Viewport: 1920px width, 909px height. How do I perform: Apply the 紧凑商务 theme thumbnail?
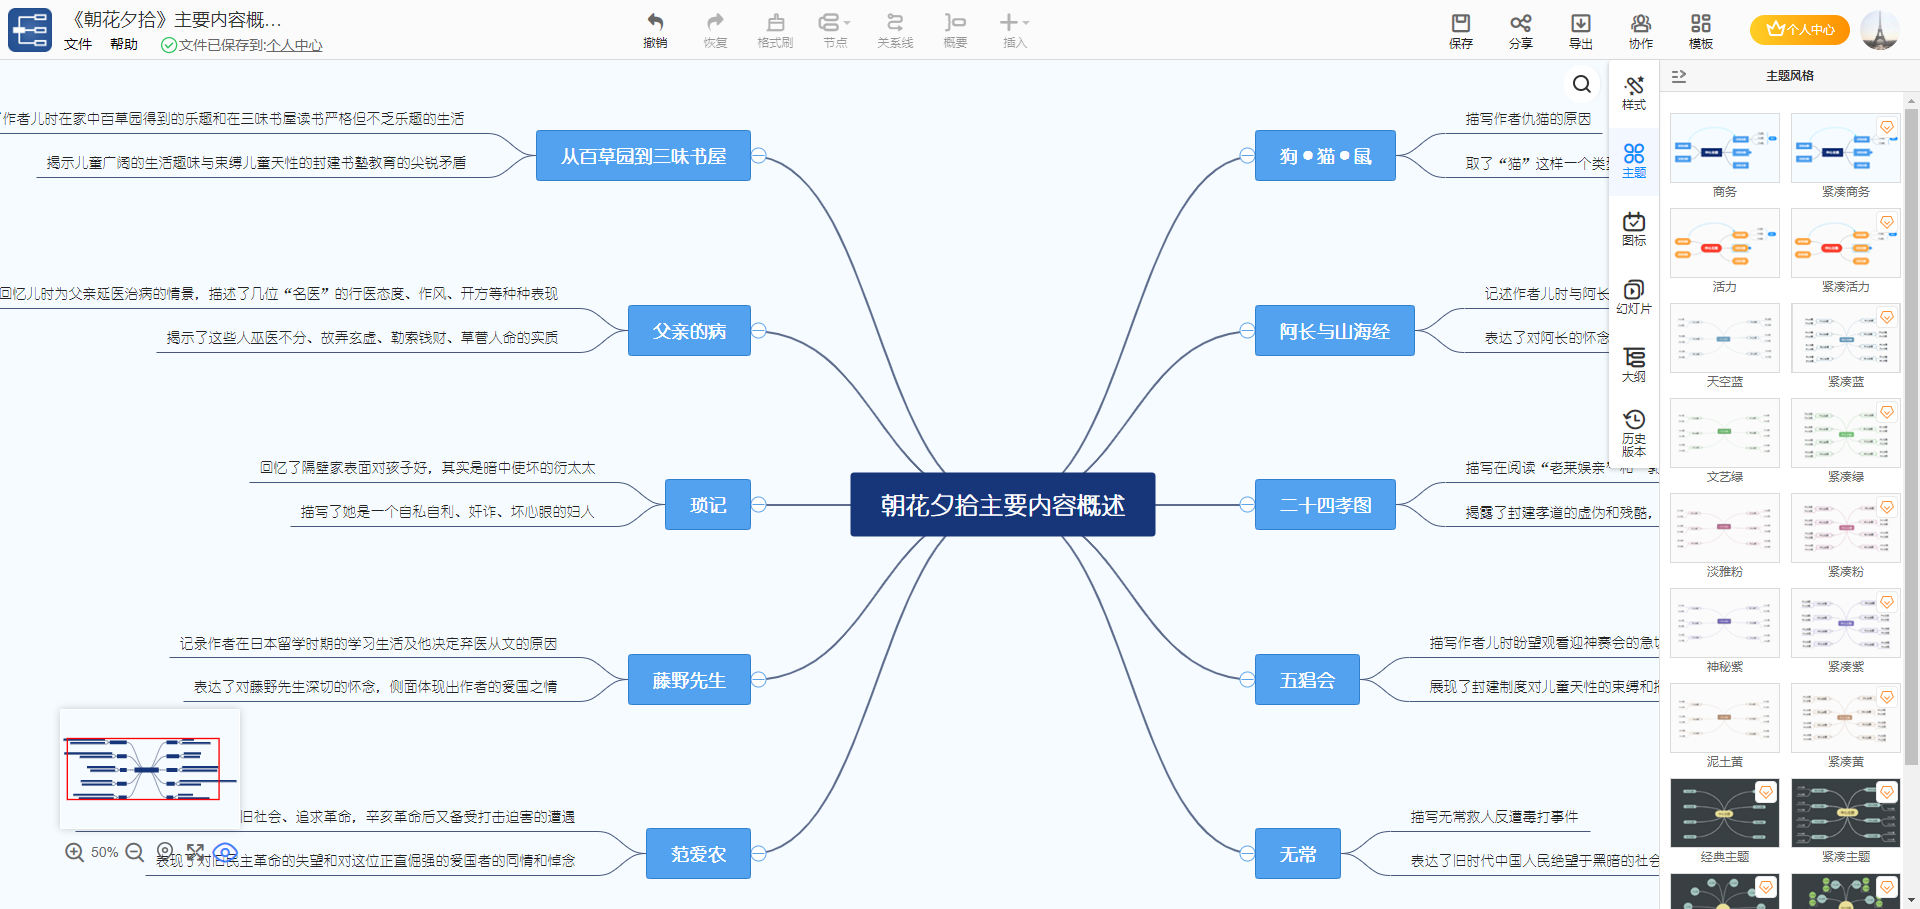1845,148
